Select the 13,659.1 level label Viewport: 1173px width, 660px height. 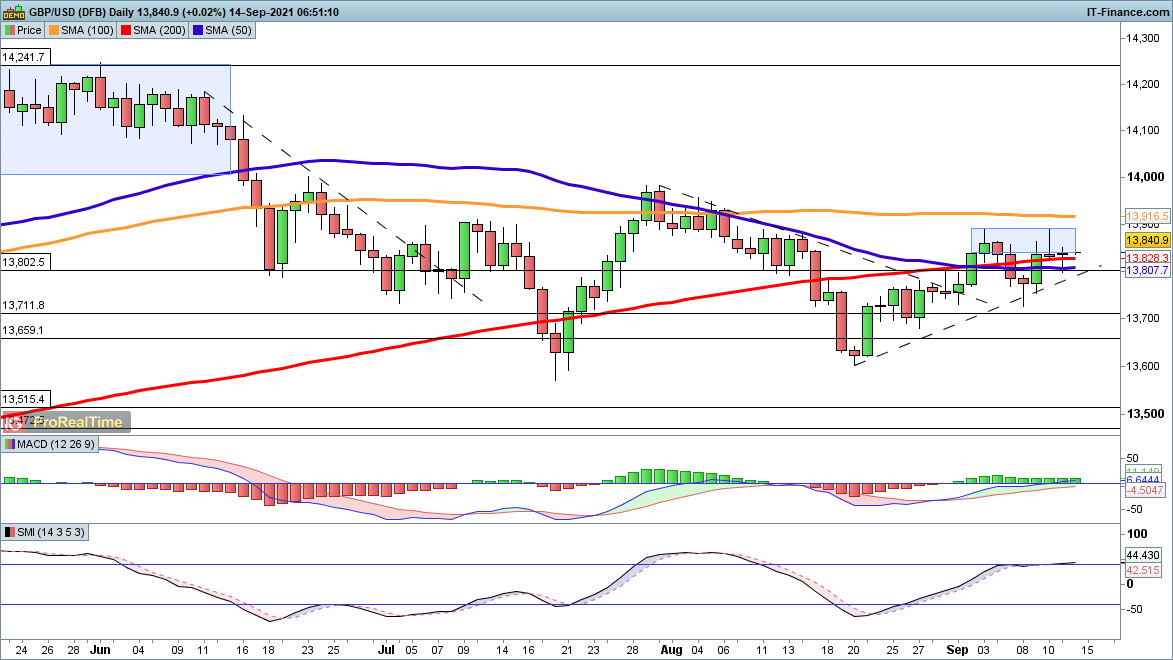pyautogui.click(x=24, y=330)
